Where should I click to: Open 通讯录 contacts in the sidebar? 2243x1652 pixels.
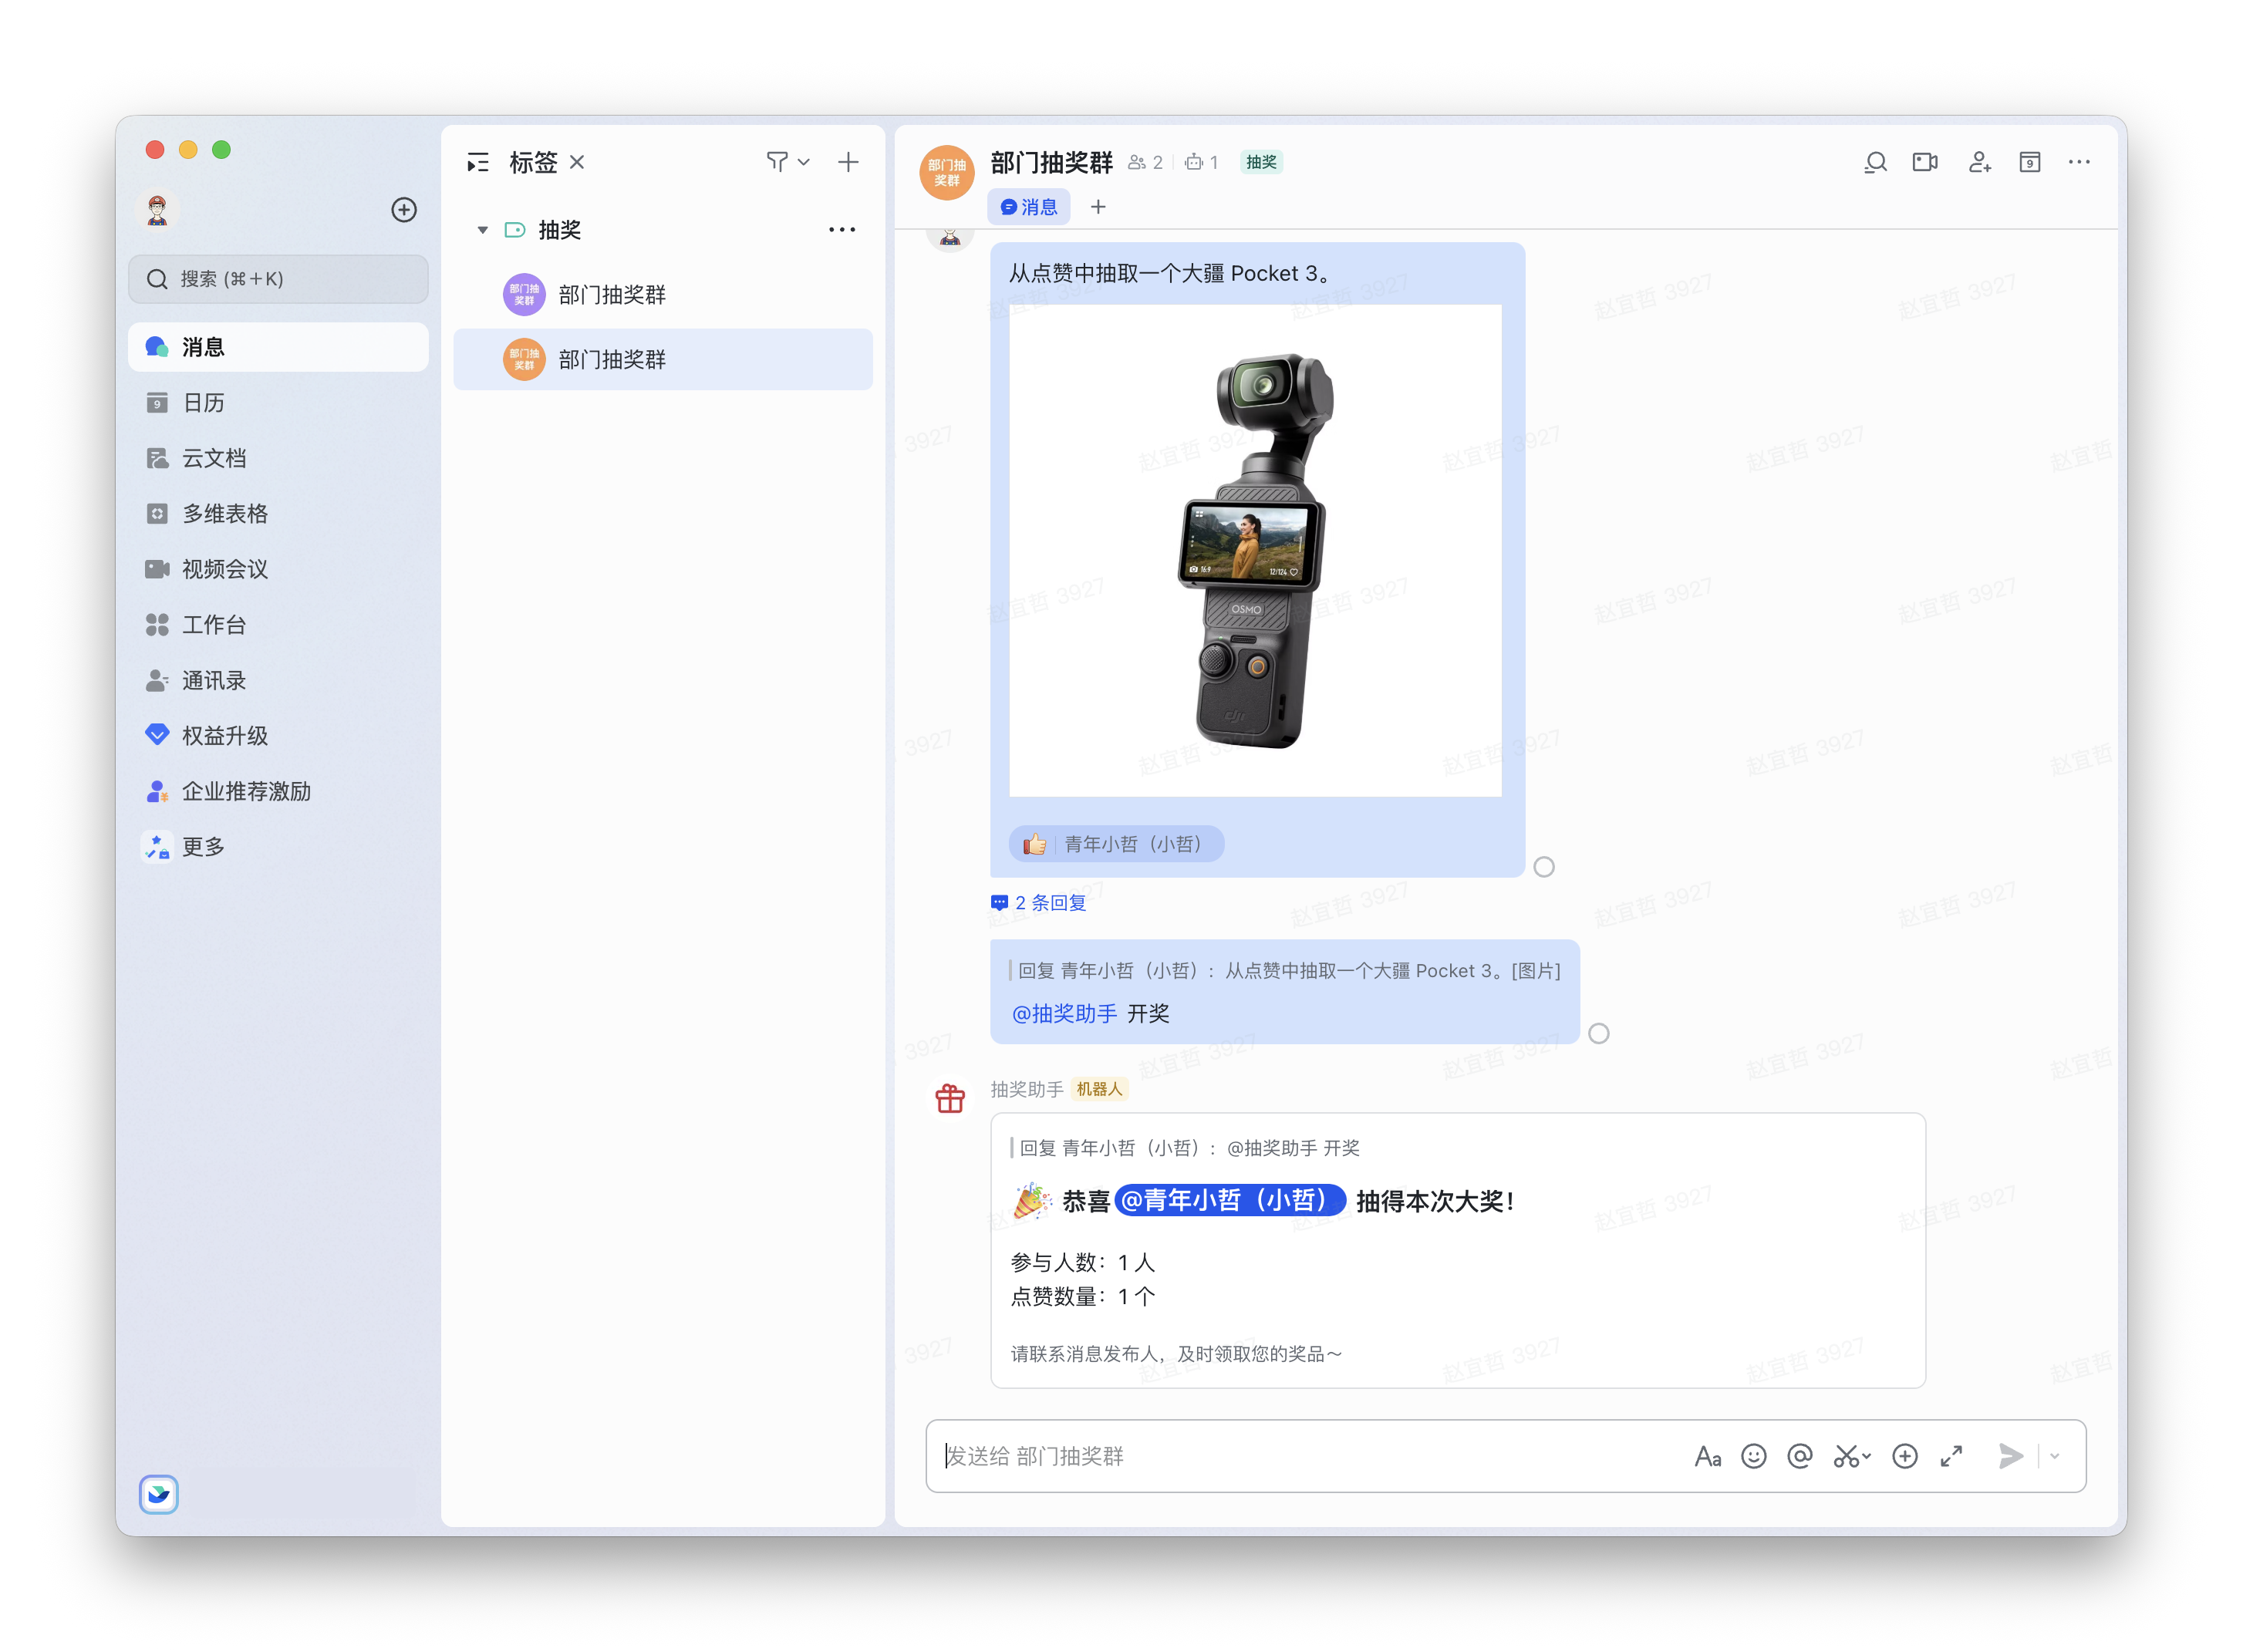(214, 679)
